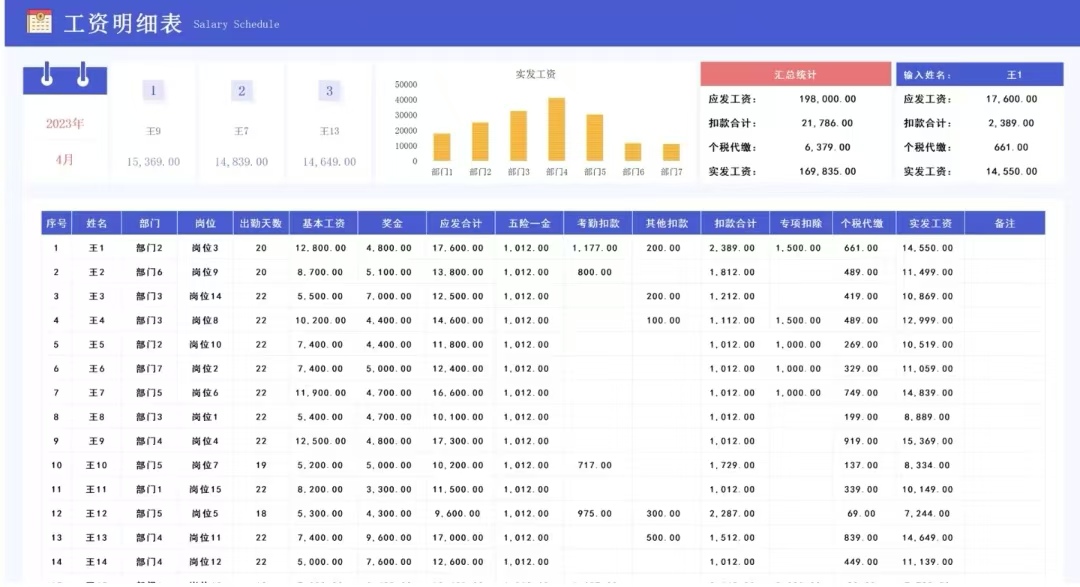Select the 实发工资 column header in the table
The height and width of the screenshot is (587, 1080).
pyautogui.click(x=930, y=223)
